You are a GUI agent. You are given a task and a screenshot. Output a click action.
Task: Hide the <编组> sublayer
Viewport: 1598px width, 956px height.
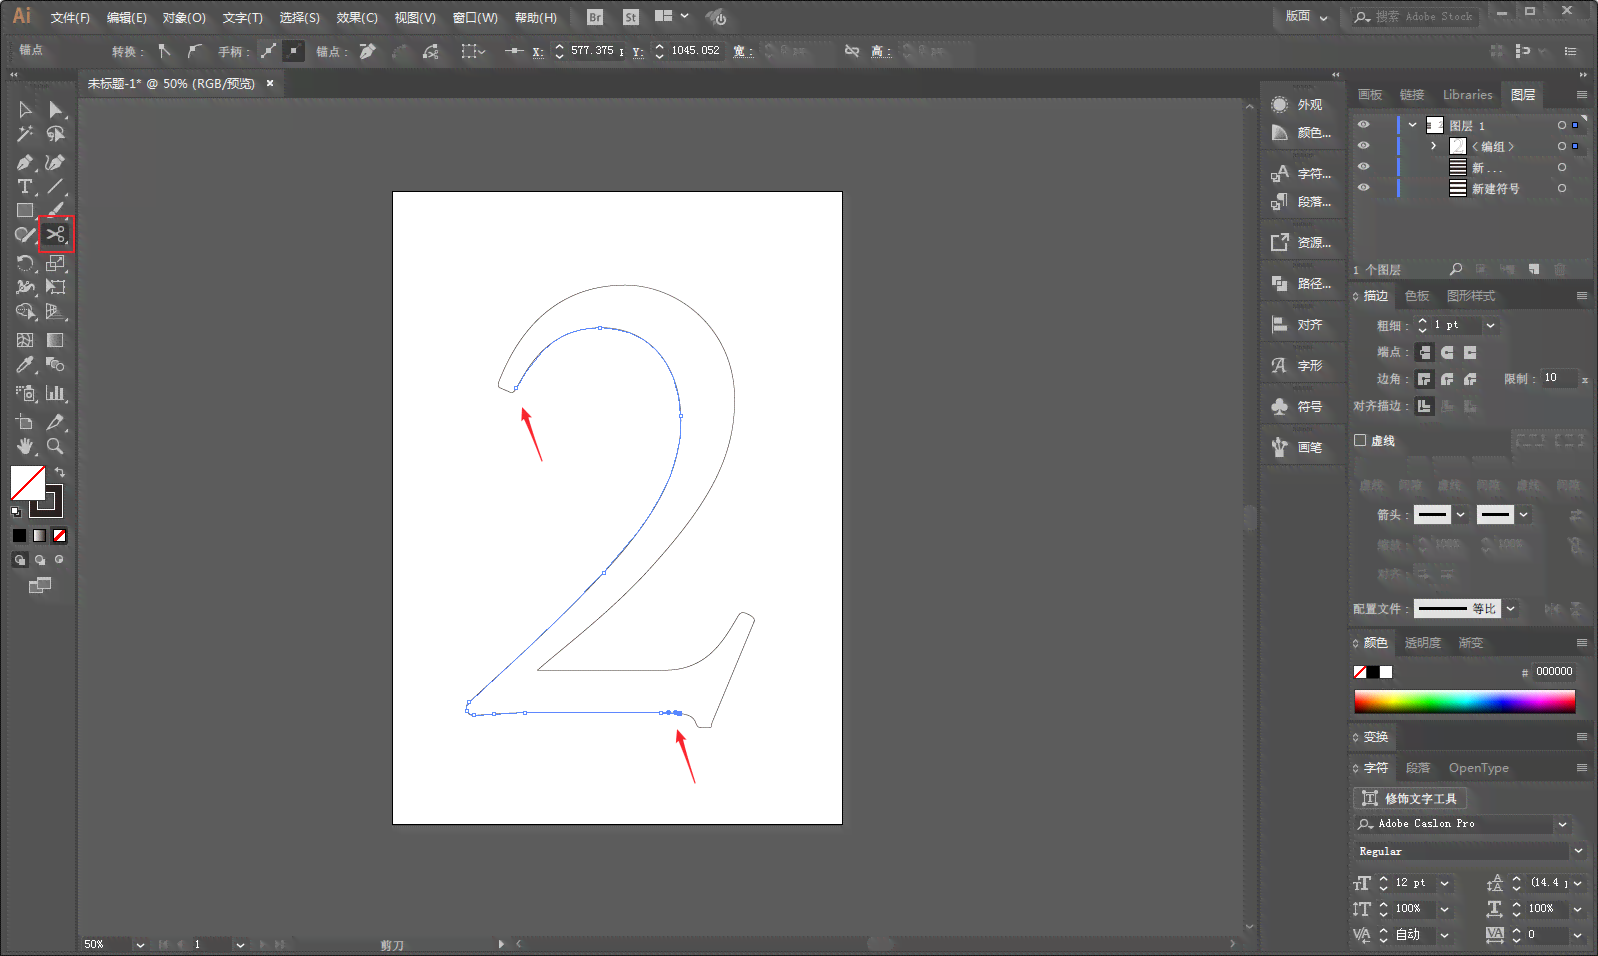(x=1363, y=146)
